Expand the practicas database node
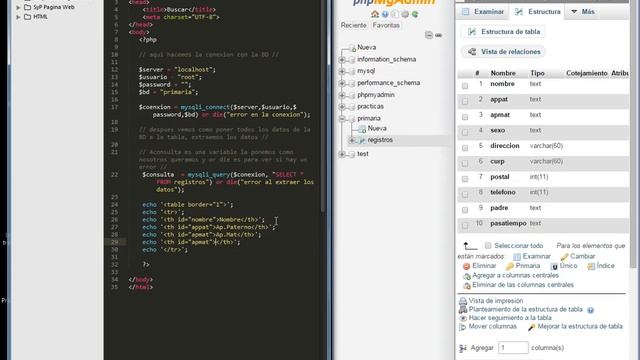 tap(342, 107)
